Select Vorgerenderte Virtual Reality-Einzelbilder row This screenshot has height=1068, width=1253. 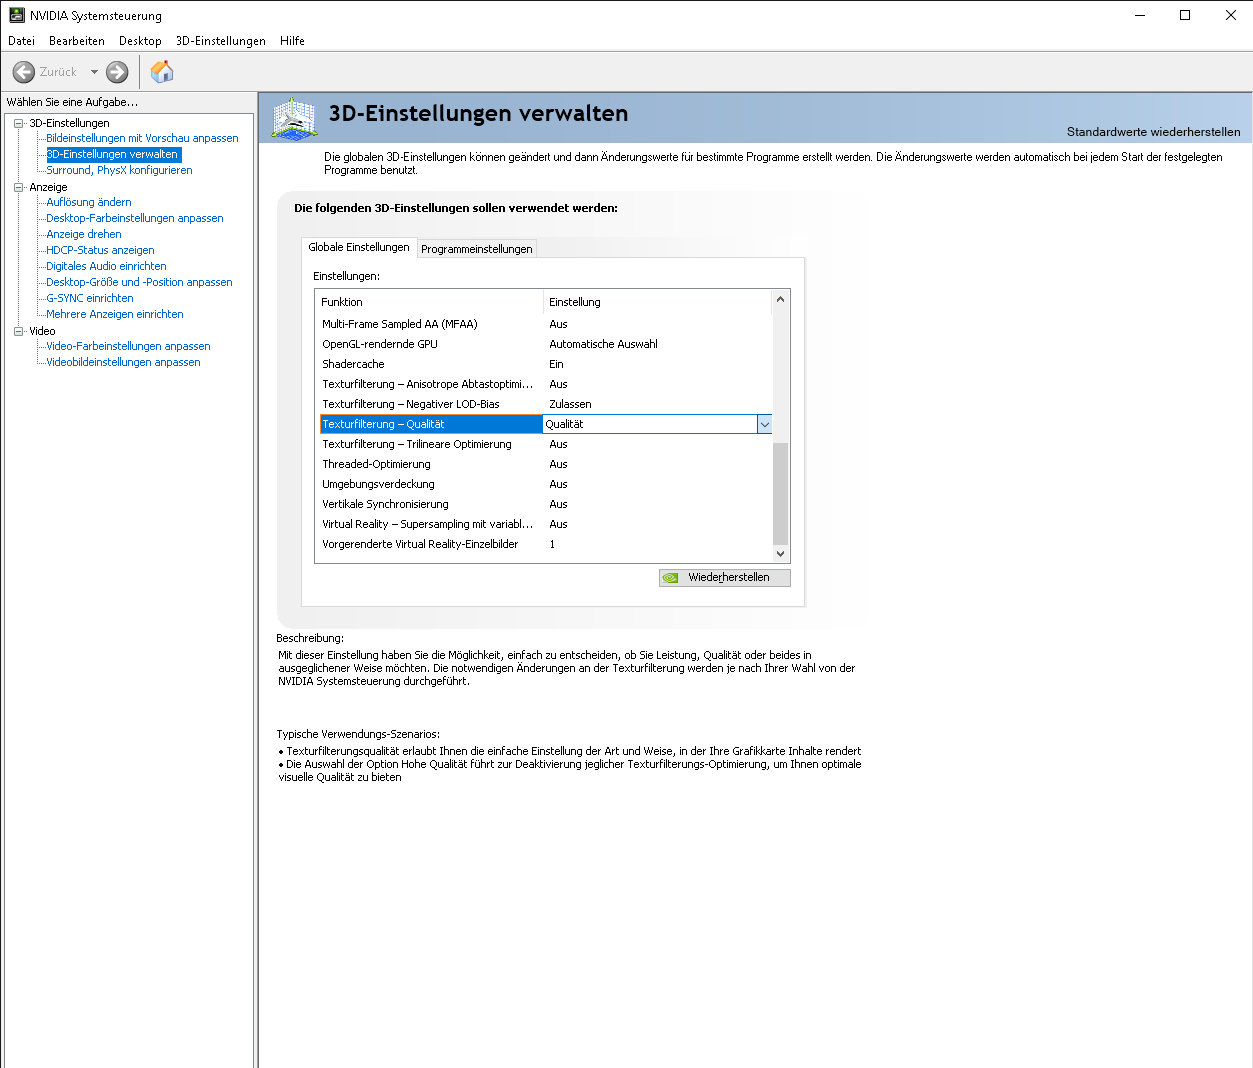tap(545, 544)
